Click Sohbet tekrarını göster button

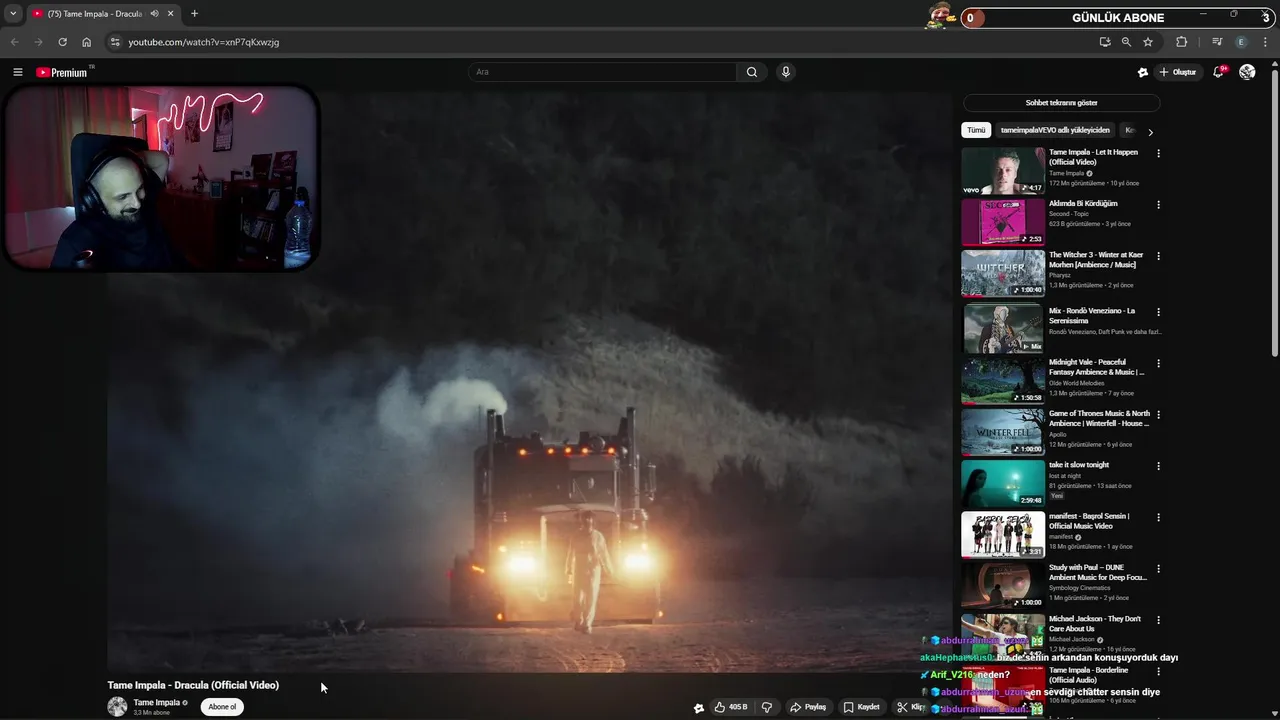(x=1061, y=103)
